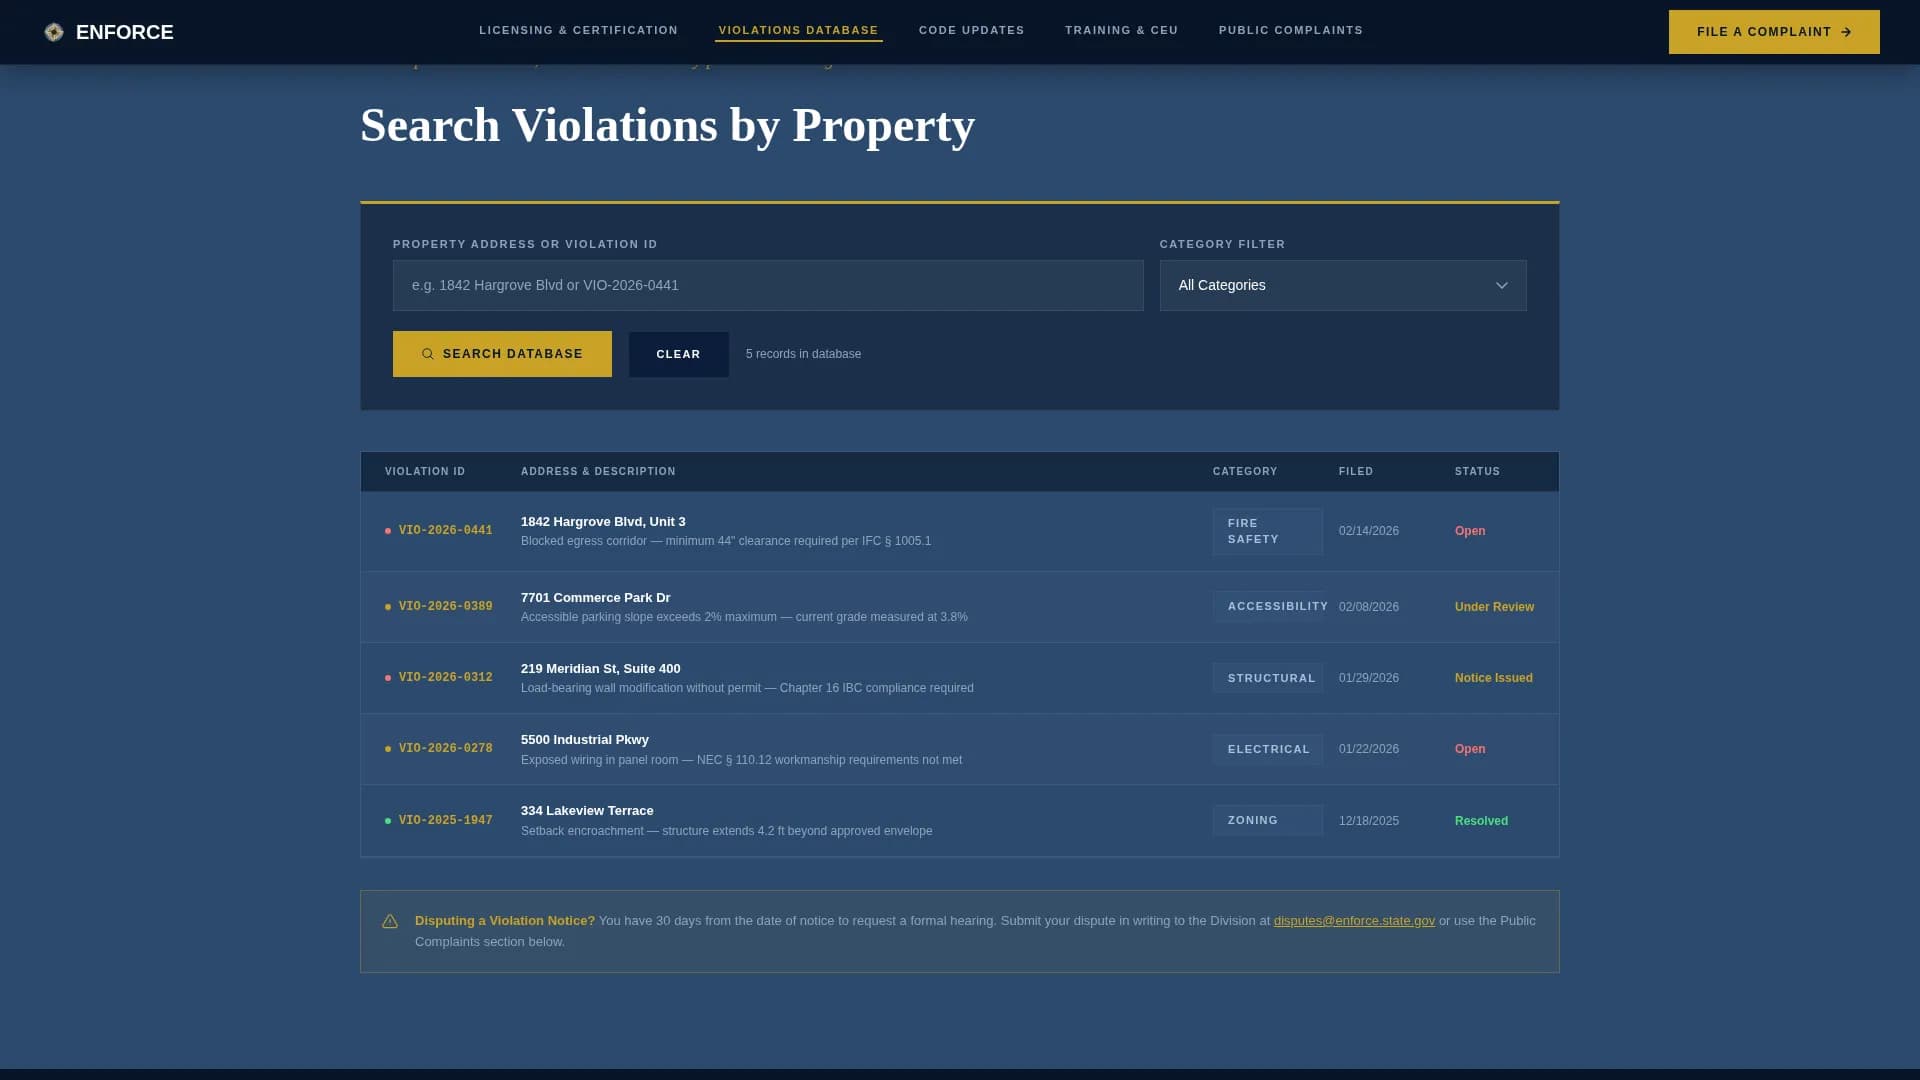Open Licensing & Certification menu

click(578, 30)
